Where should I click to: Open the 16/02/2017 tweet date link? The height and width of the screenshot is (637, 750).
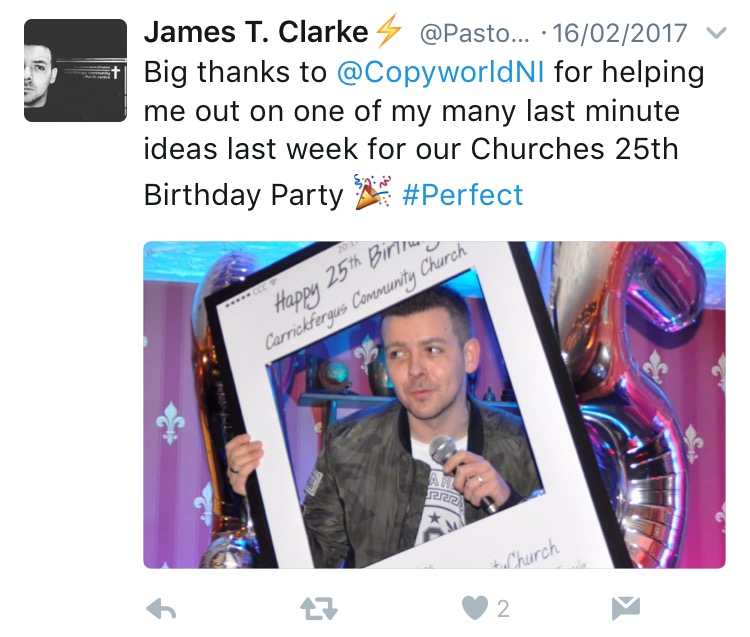click(620, 33)
